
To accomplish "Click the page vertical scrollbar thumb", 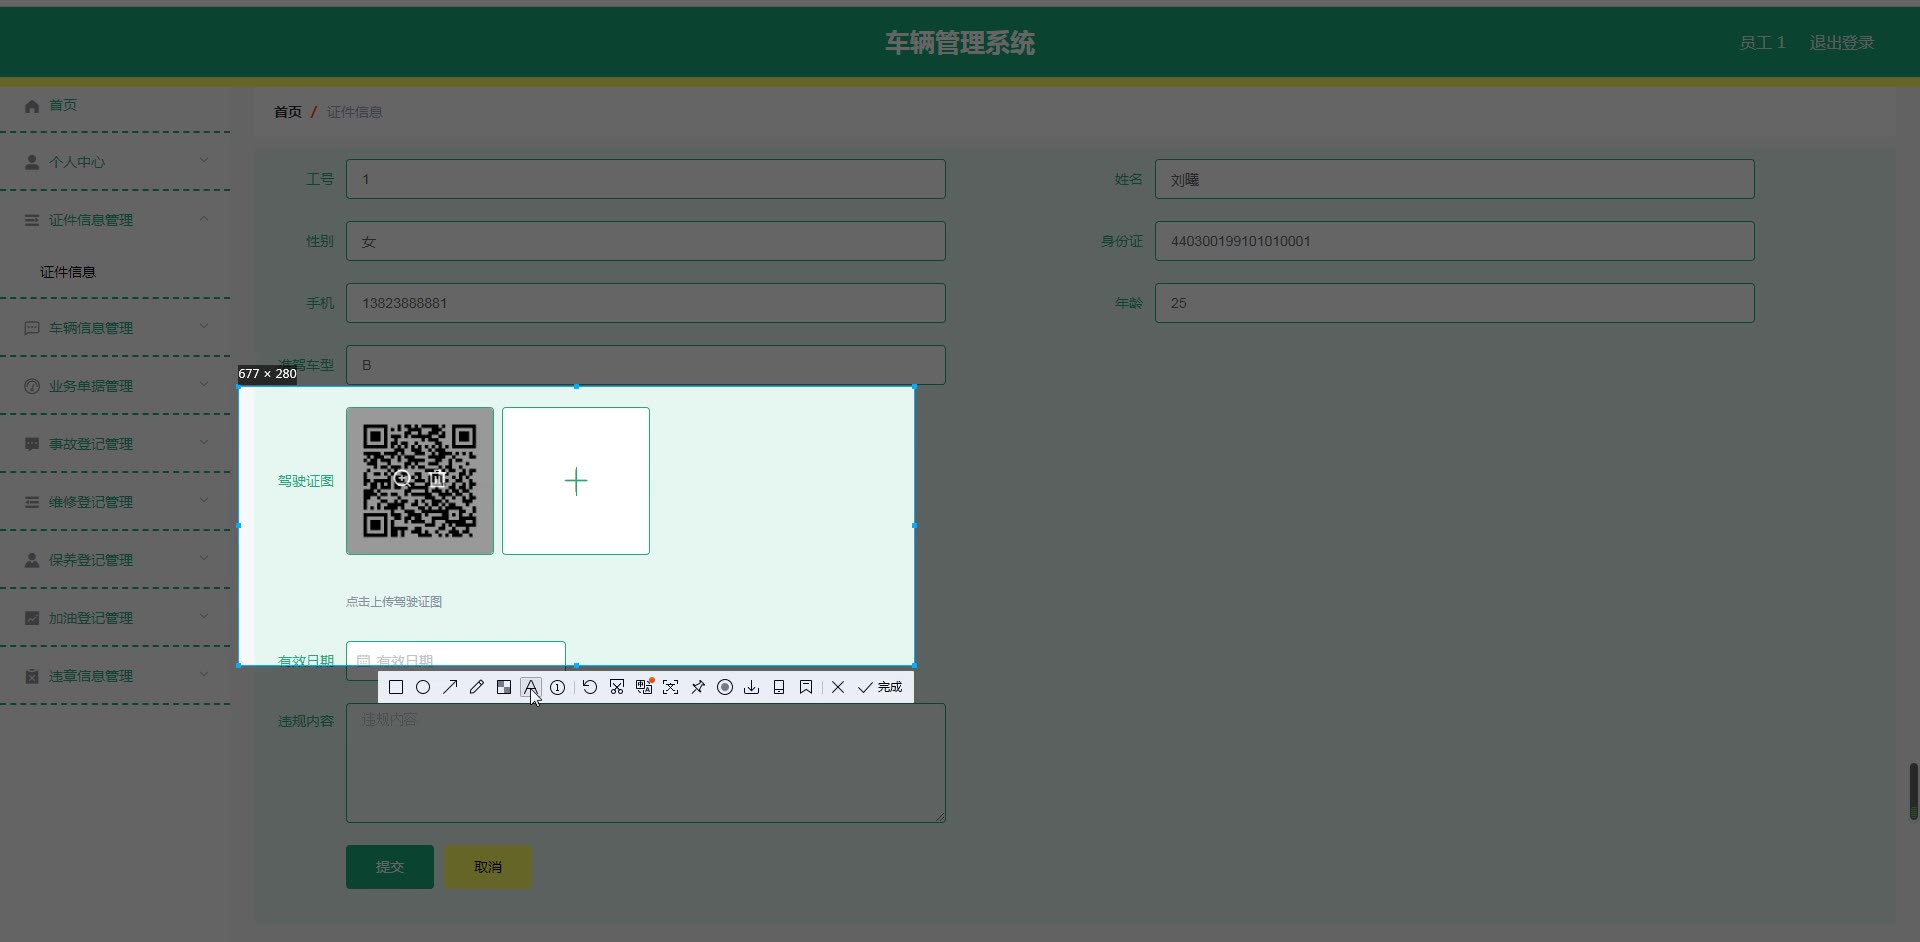I will (x=1913, y=791).
